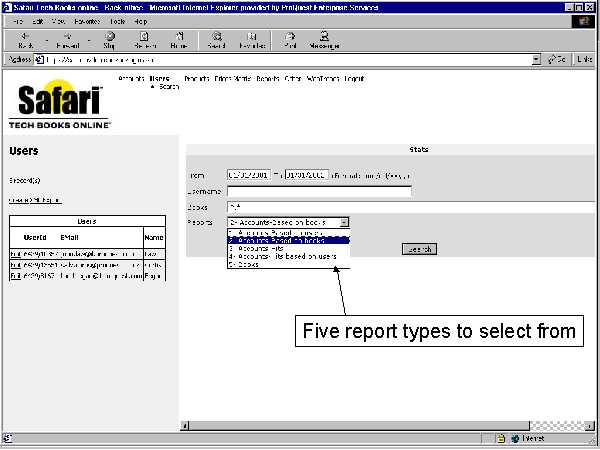Viewport: 600px width, 450px height.
Task: Click the status bar lock icon
Action: pos(501,439)
